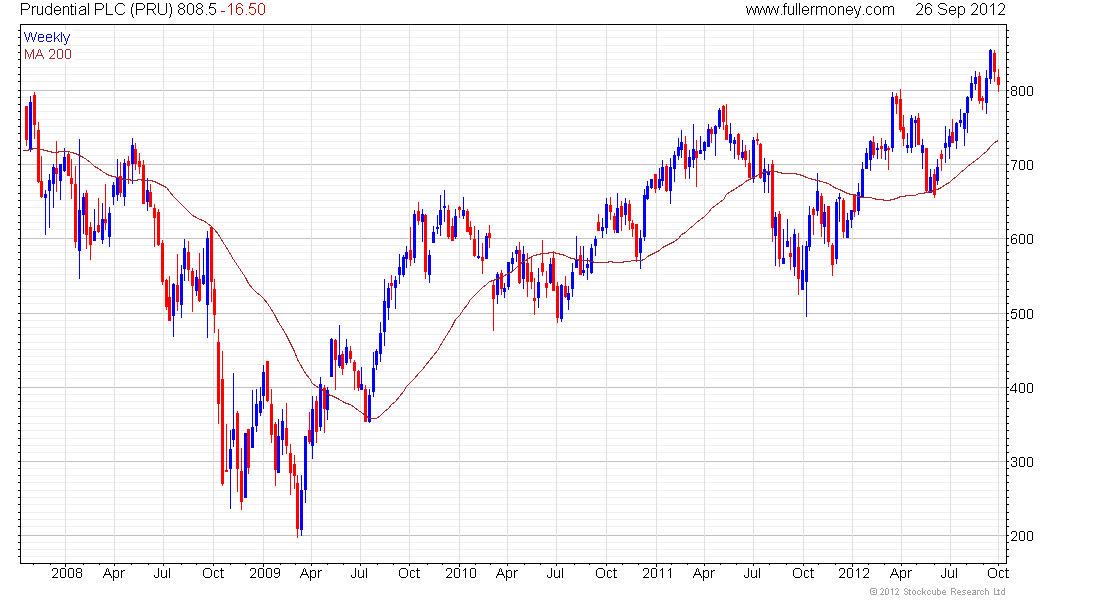
Task: Click the 2010 year label on time axis
Action: point(461,573)
